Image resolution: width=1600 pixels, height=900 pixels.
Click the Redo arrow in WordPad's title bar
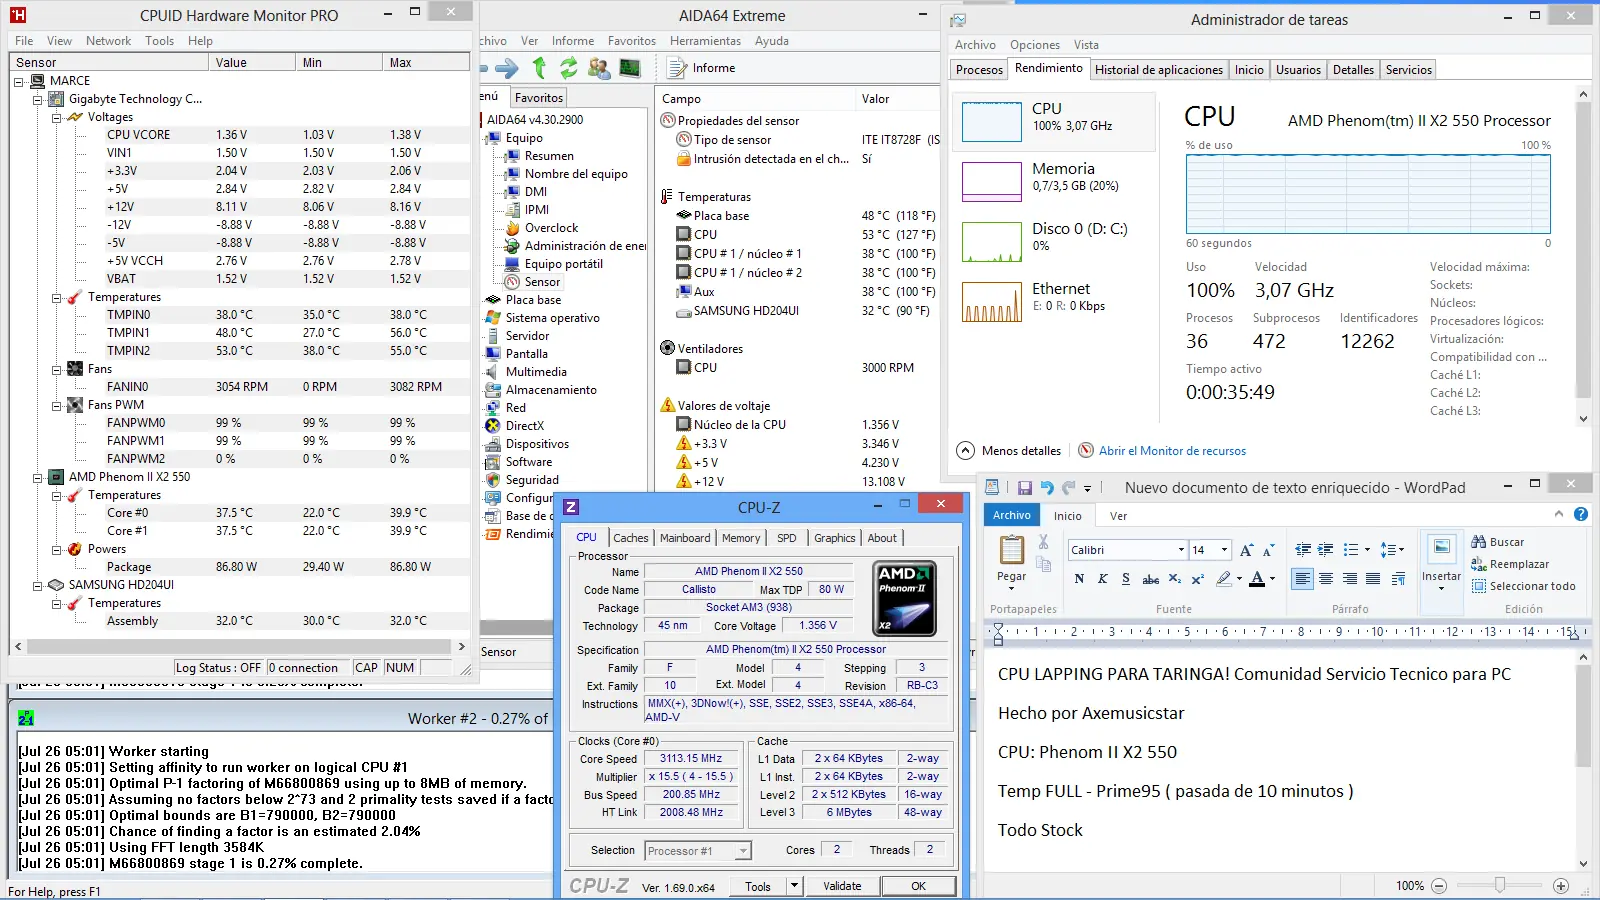coord(1069,488)
